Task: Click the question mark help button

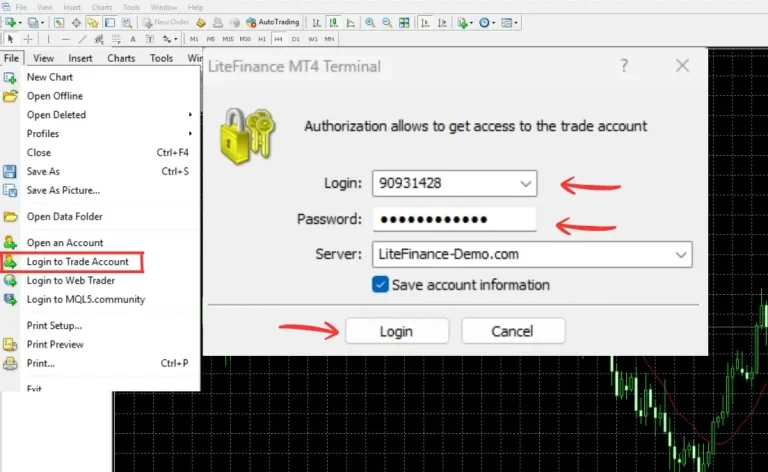Action: pyautogui.click(x=624, y=66)
